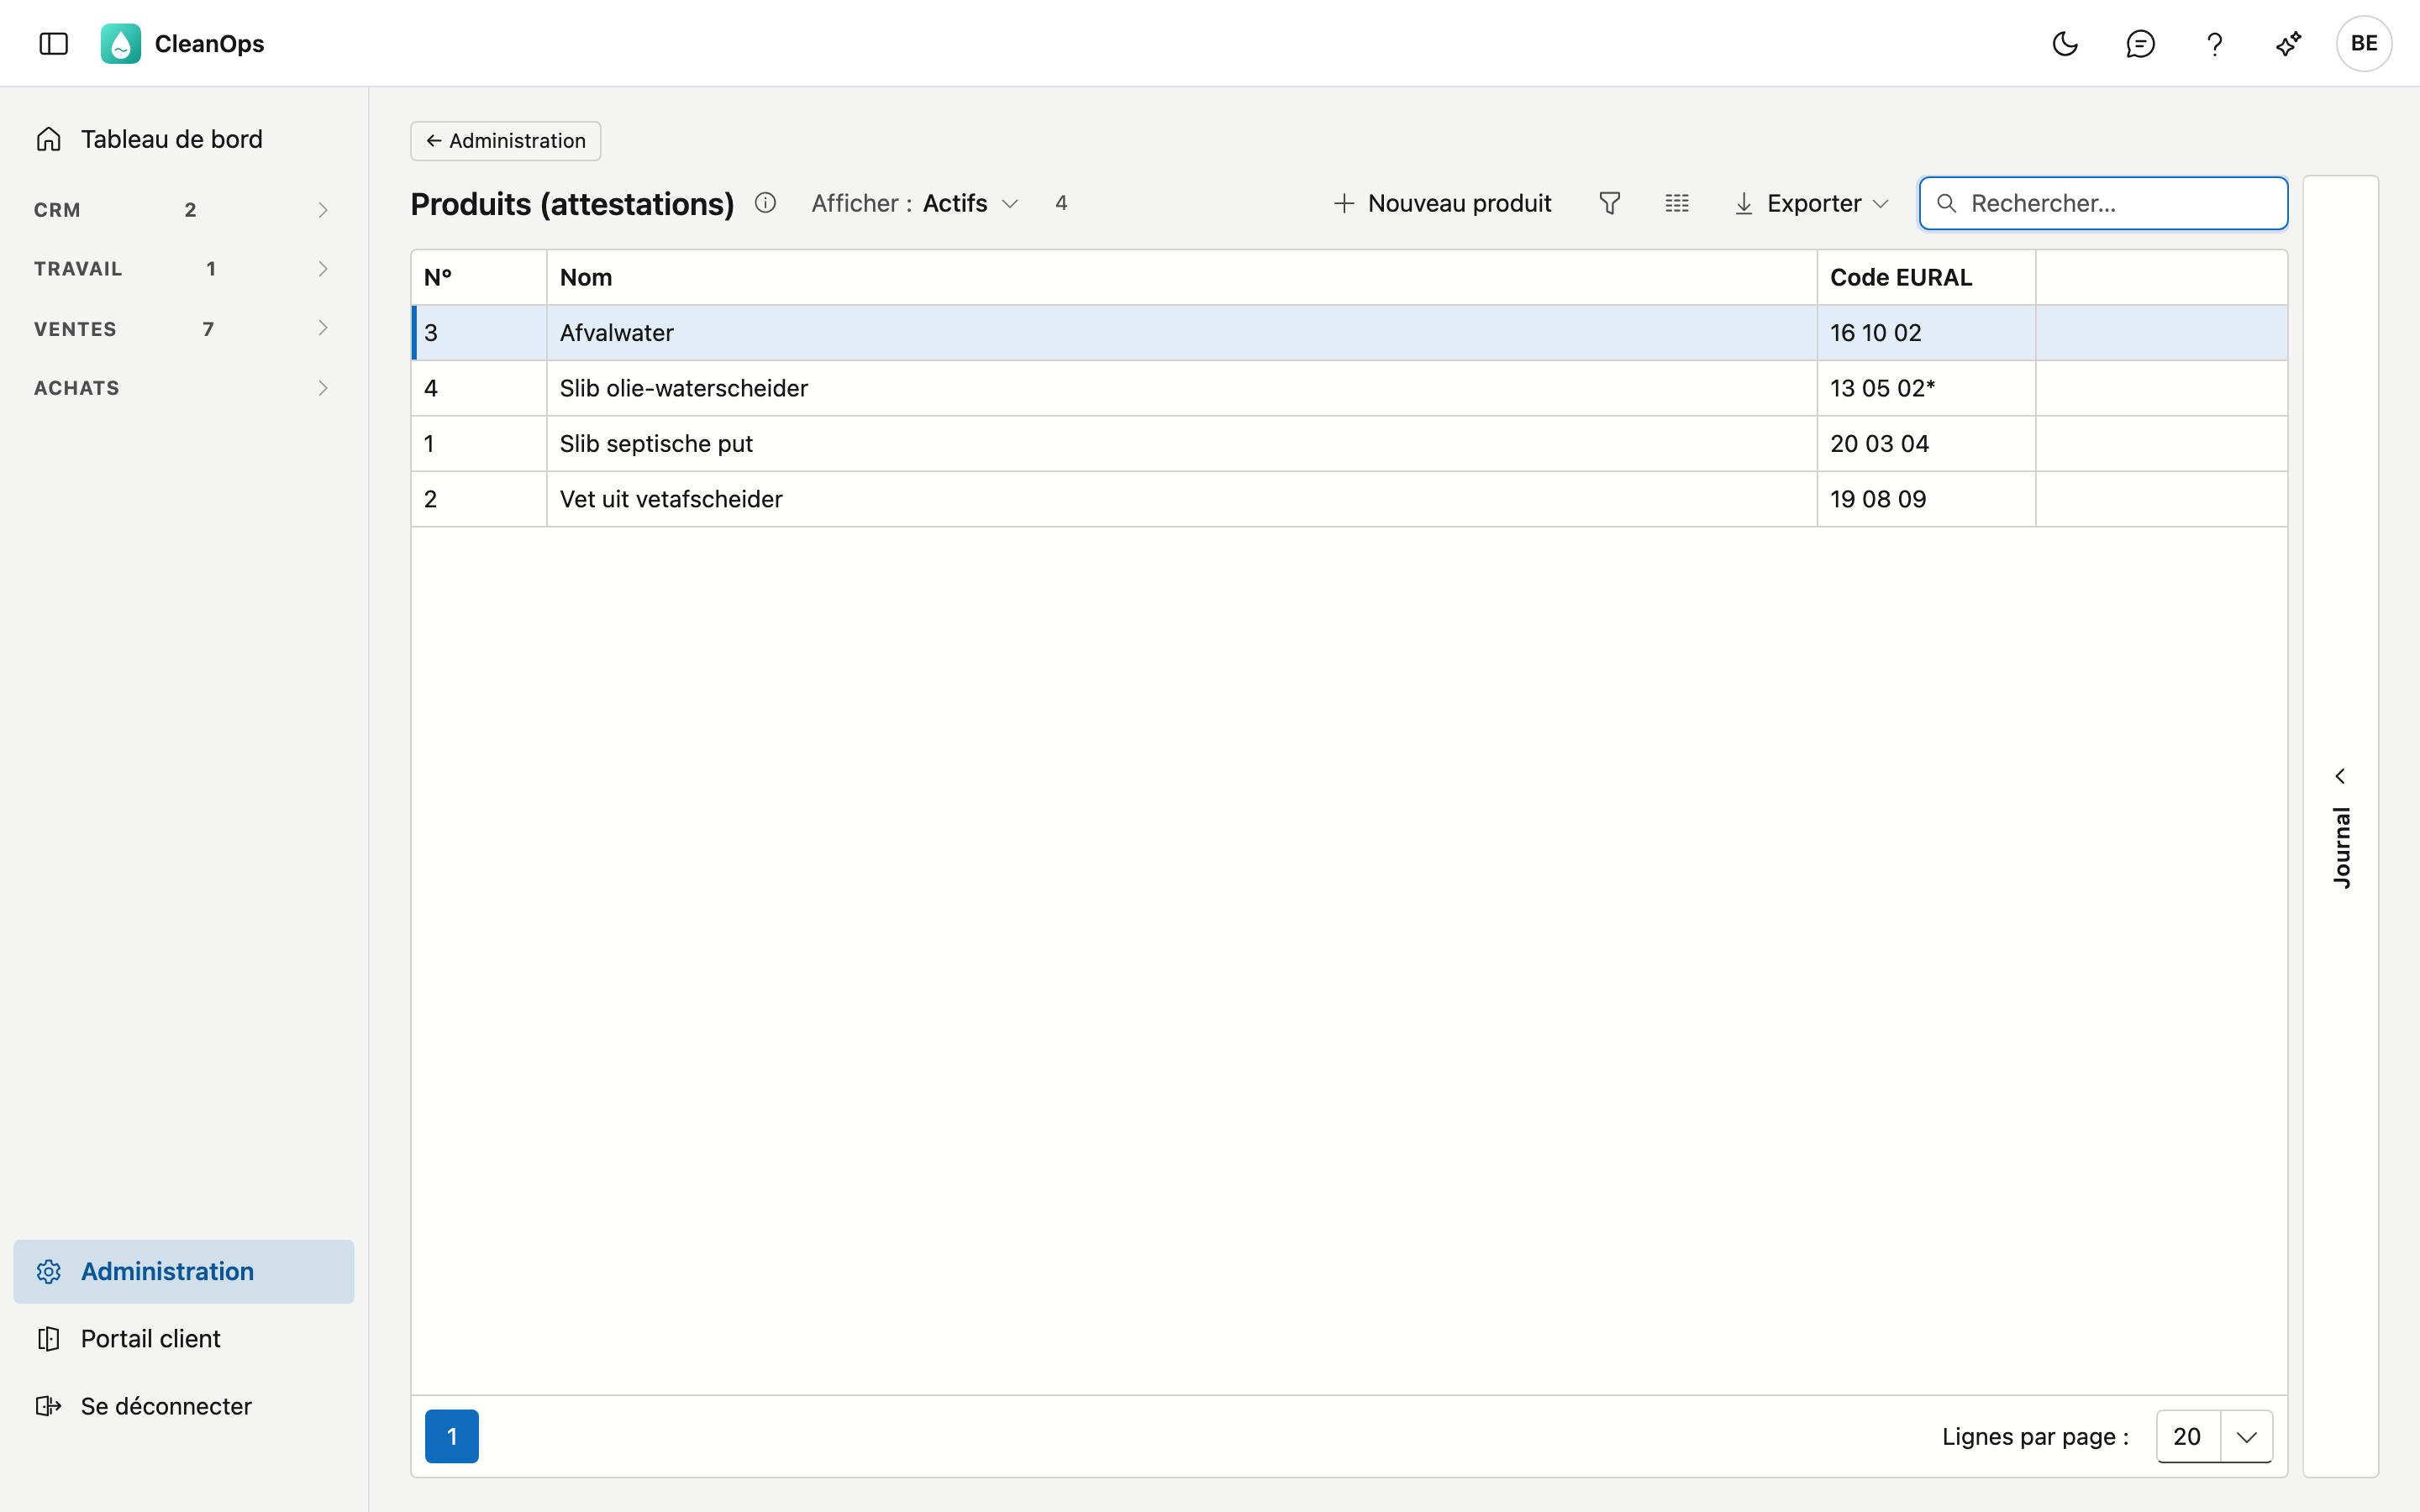Viewport: 2420px width, 1512px height.
Task: Open the lines per page selector
Action: point(2214,1436)
